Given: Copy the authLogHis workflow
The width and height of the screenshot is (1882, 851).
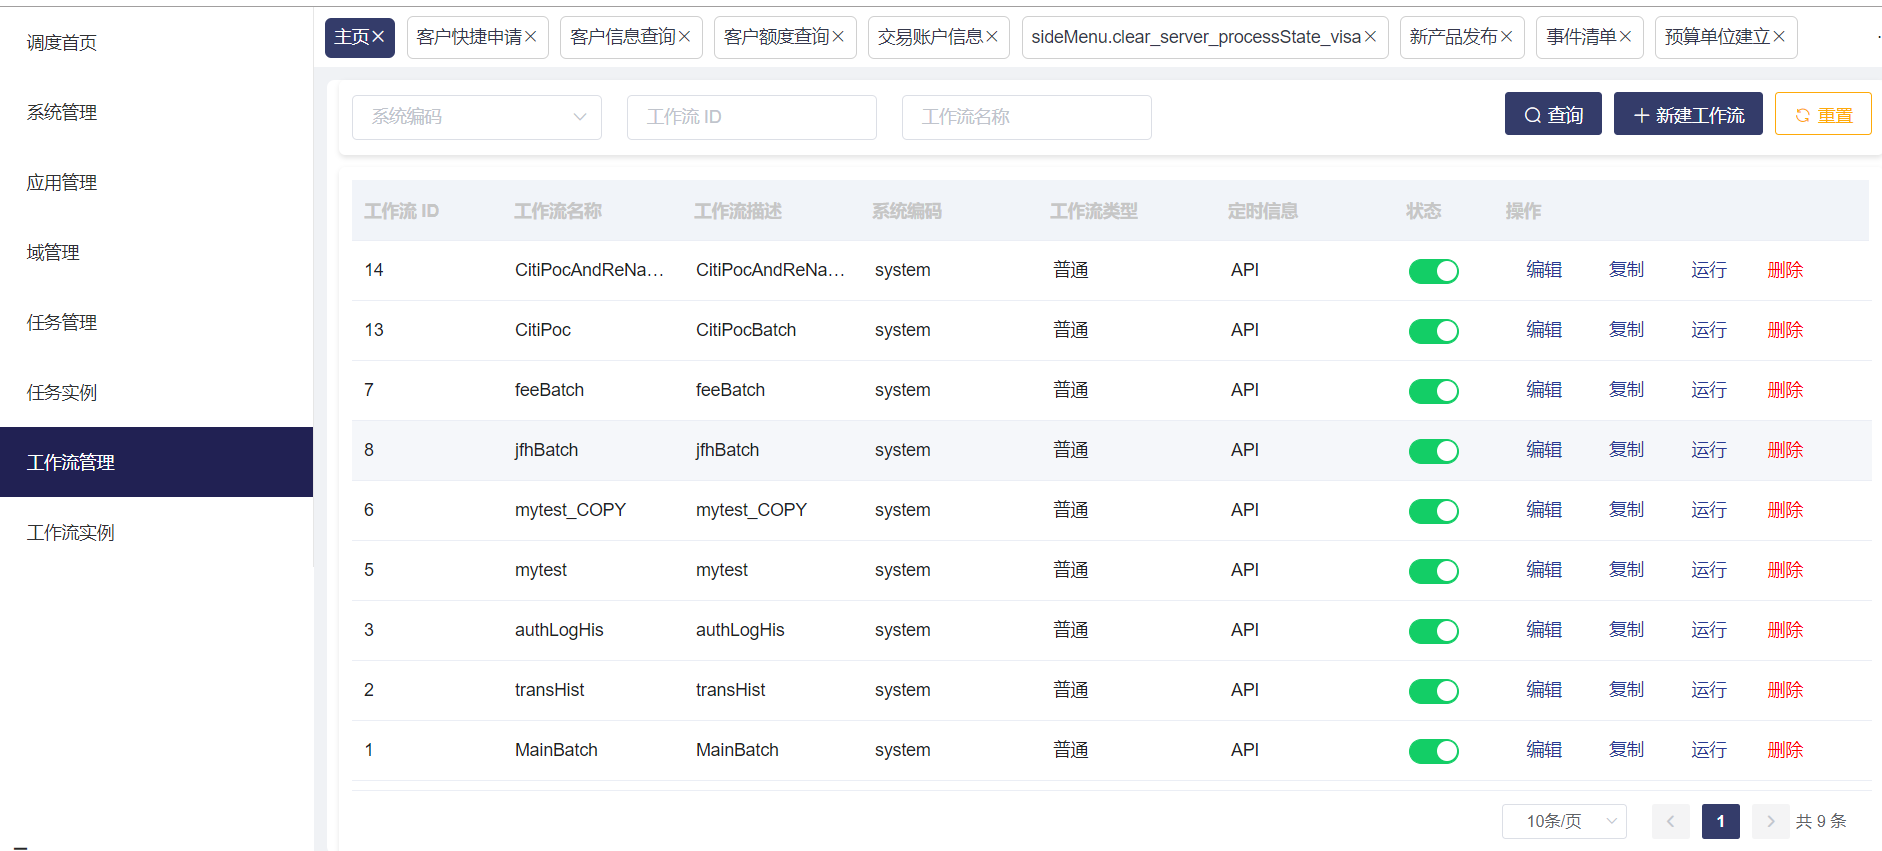Looking at the screenshot, I should 1626,630.
